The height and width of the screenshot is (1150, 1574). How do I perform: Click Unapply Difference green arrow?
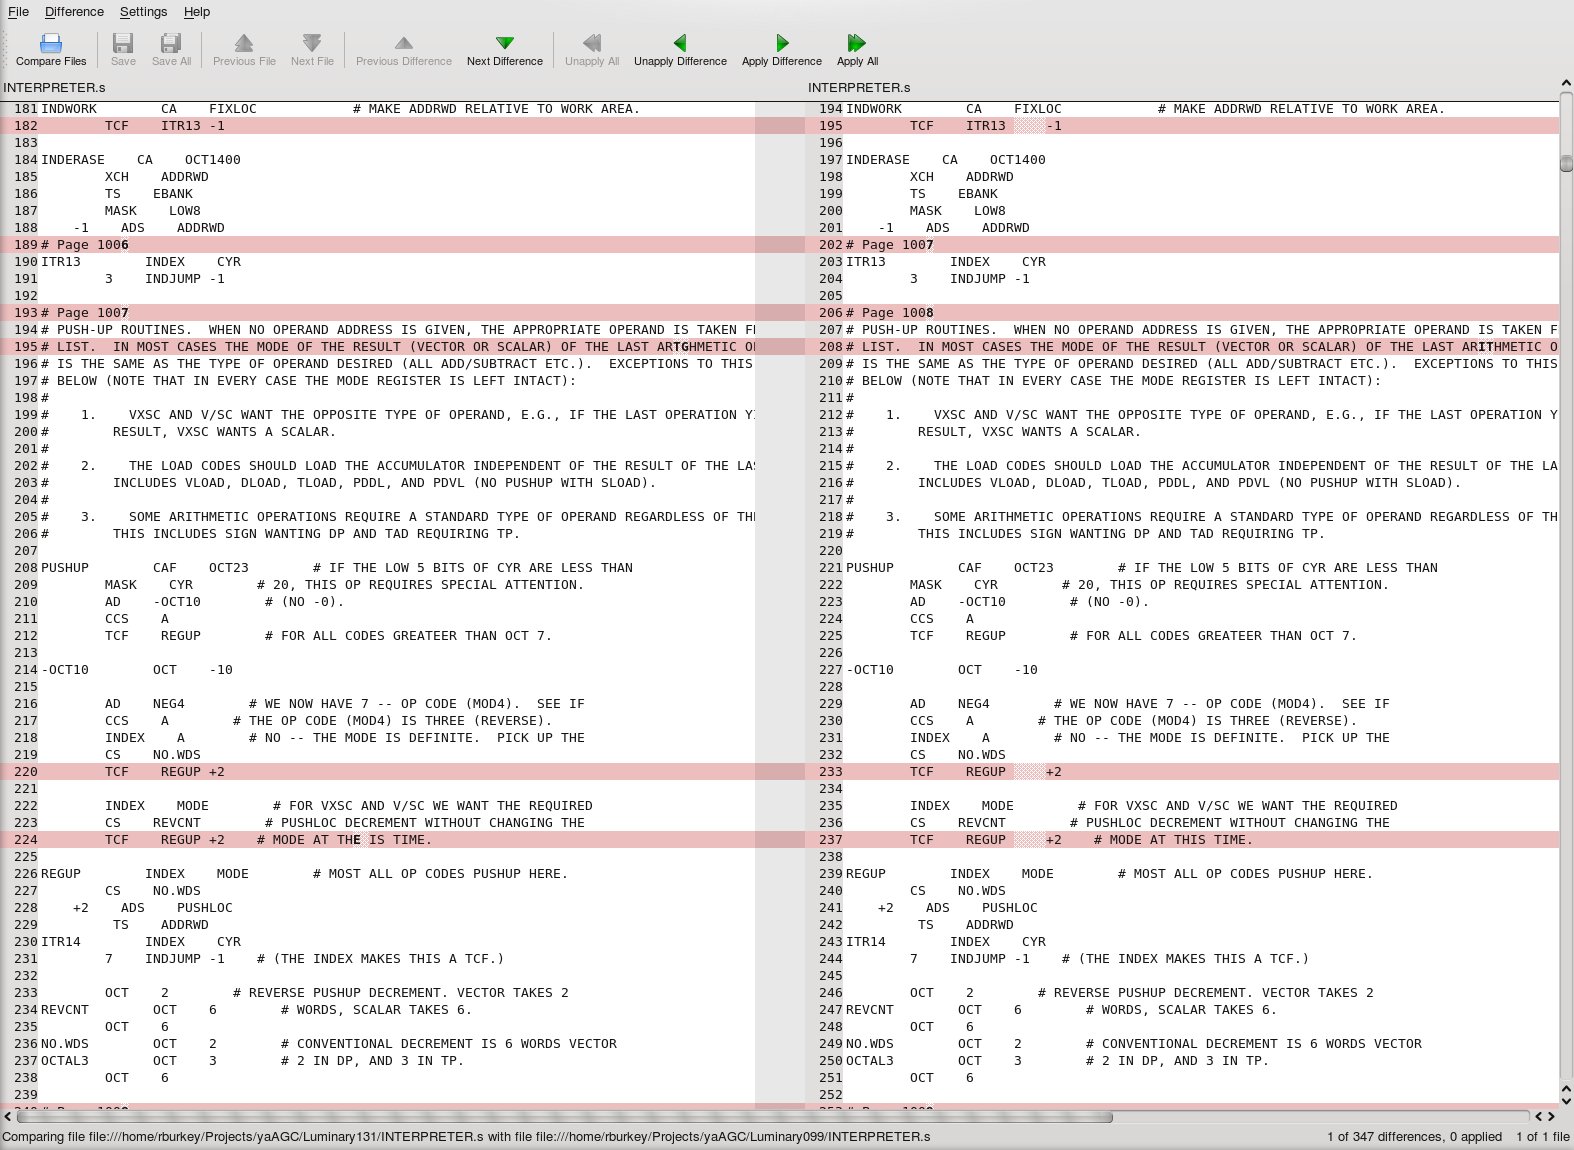tap(680, 43)
